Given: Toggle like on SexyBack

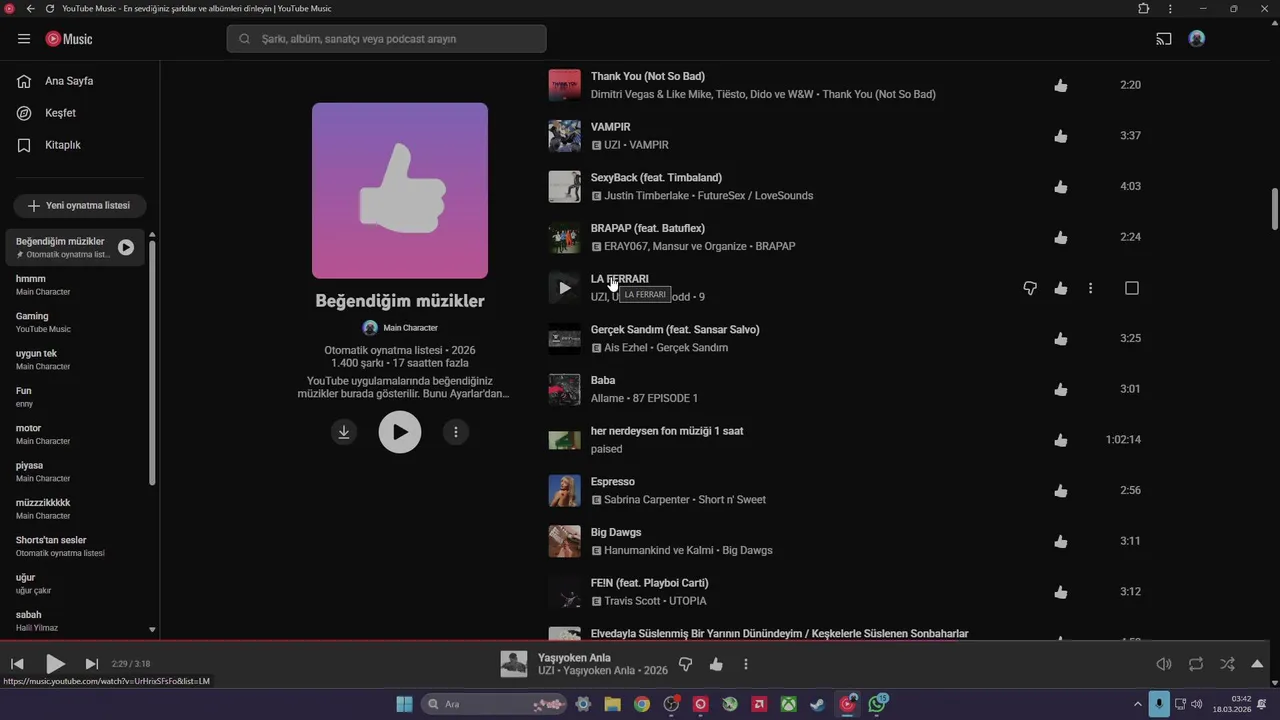Looking at the screenshot, I should click(1061, 187).
